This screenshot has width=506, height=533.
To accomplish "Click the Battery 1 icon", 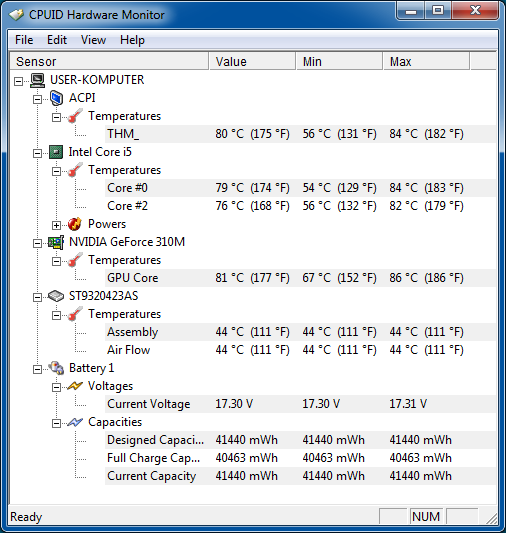I will pyautogui.click(x=56, y=368).
